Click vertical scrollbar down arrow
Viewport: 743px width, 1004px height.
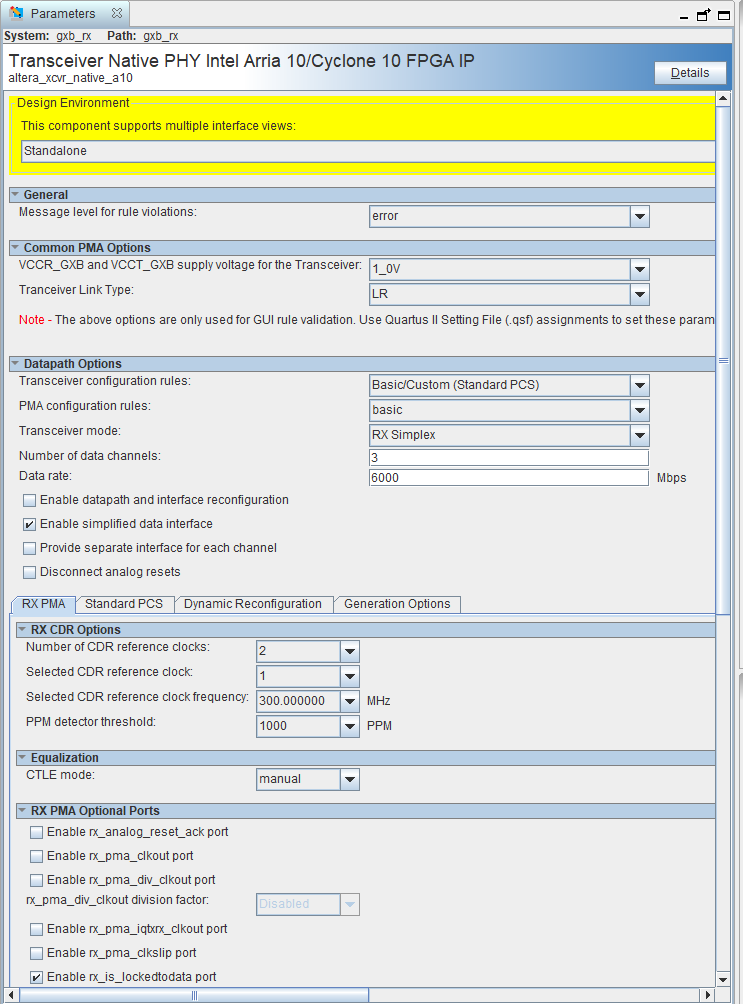click(723, 980)
